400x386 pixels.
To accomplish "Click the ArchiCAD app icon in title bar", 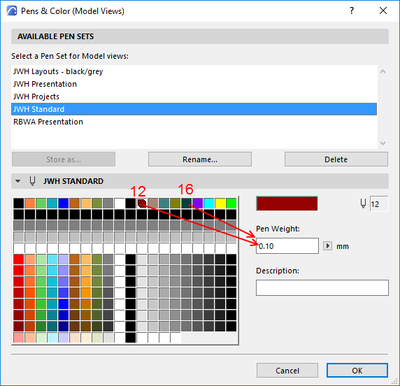I will click(x=12, y=11).
